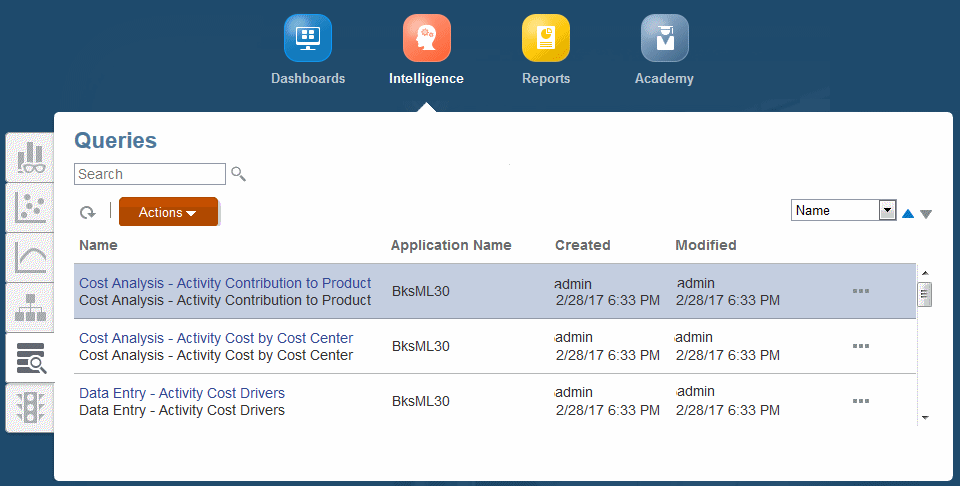Open the Dashboards cluster icon
960x486 pixels.
pos(308,38)
